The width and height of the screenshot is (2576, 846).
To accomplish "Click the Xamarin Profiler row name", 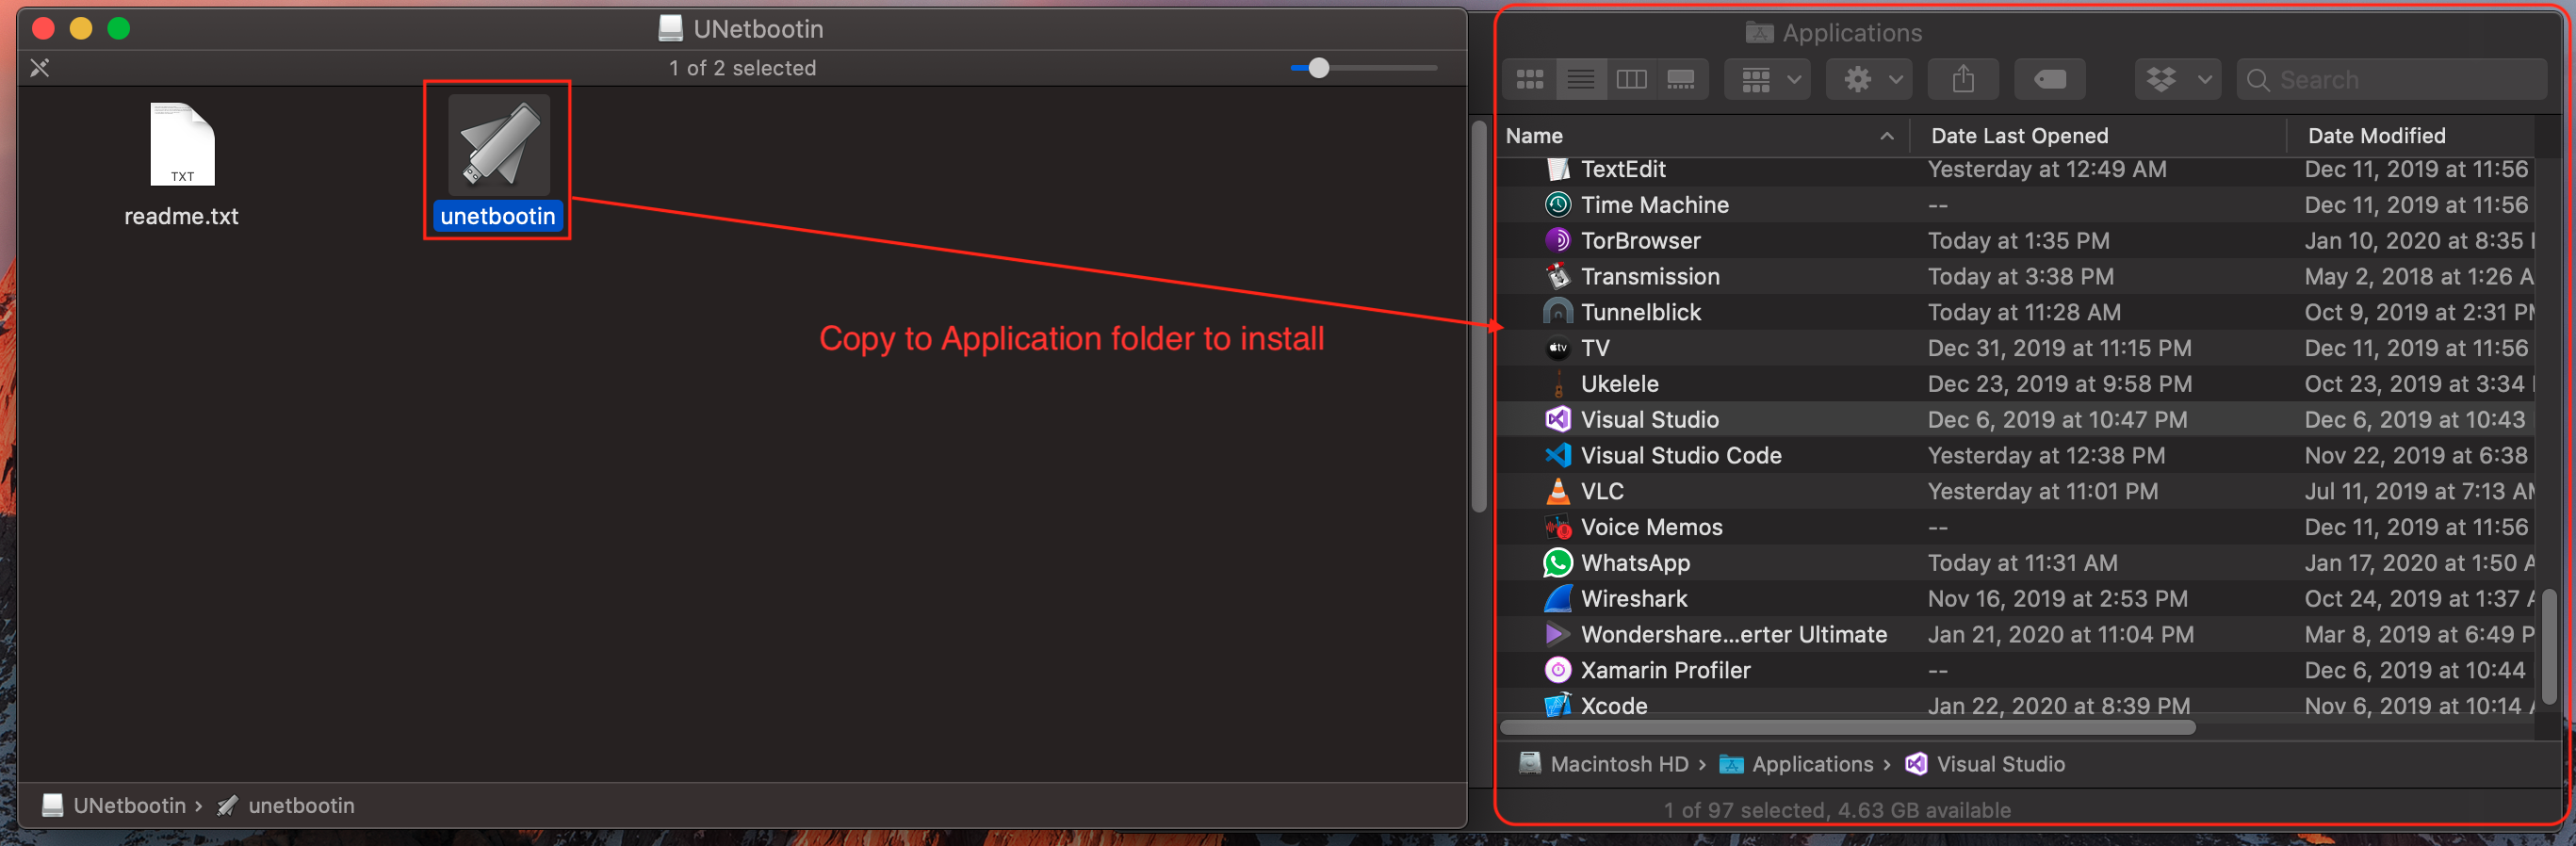I will pyautogui.click(x=1665, y=670).
